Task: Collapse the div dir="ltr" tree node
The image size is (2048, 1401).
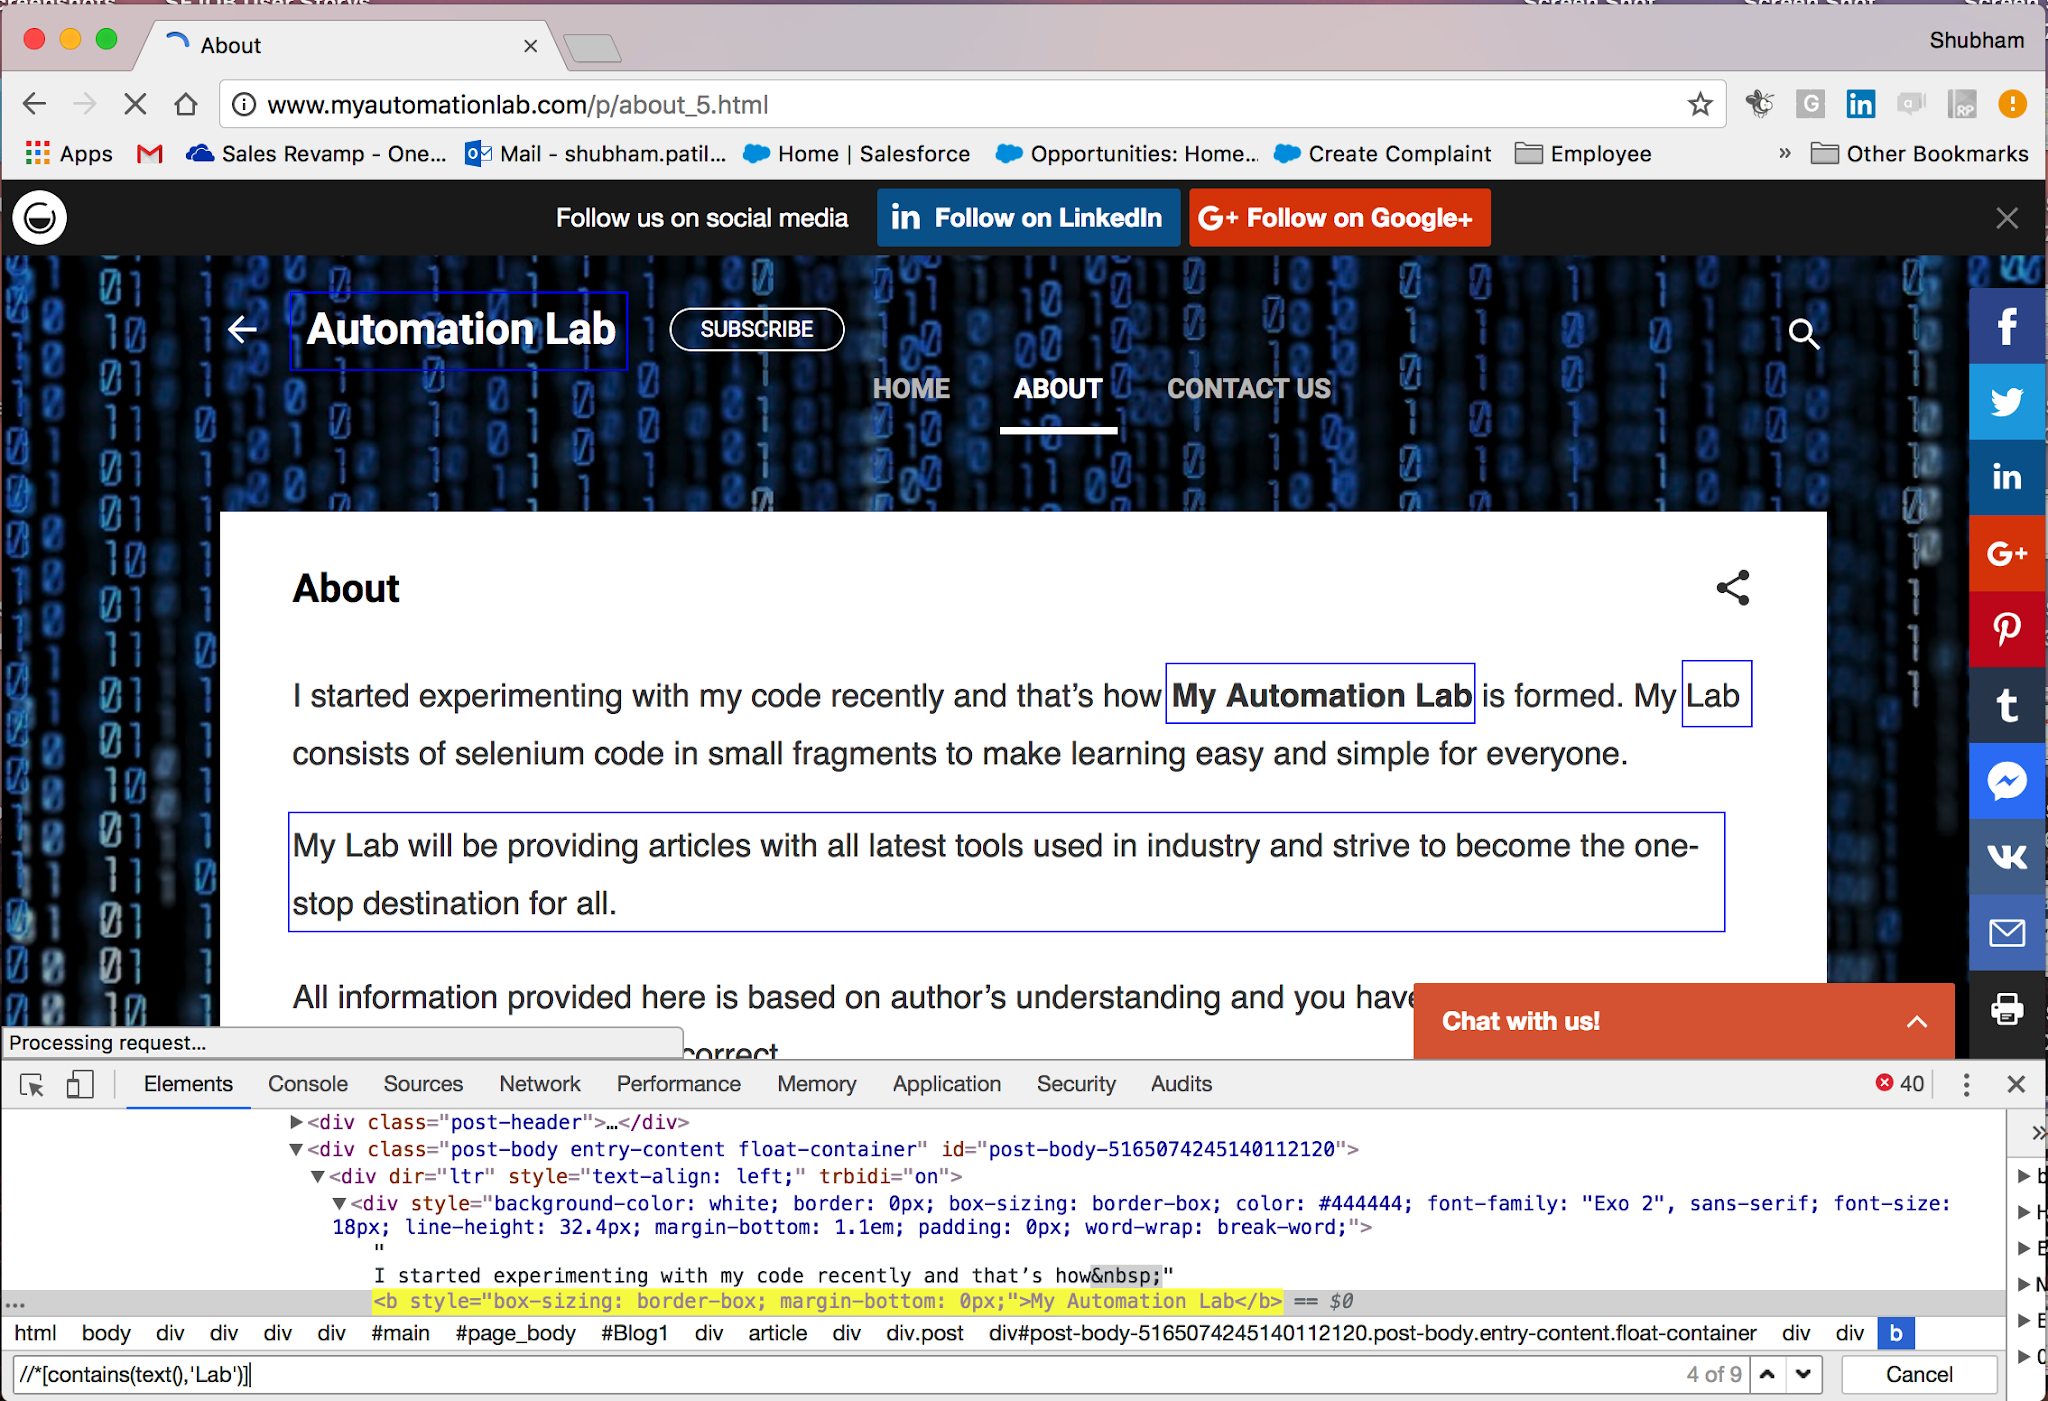Action: coord(318,1176)
